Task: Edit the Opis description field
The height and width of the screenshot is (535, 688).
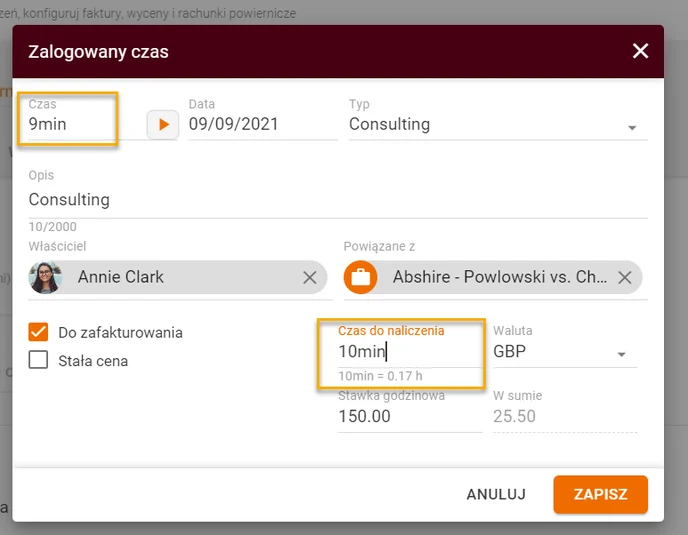Action: pyautogui.click(x=338, y=200)
